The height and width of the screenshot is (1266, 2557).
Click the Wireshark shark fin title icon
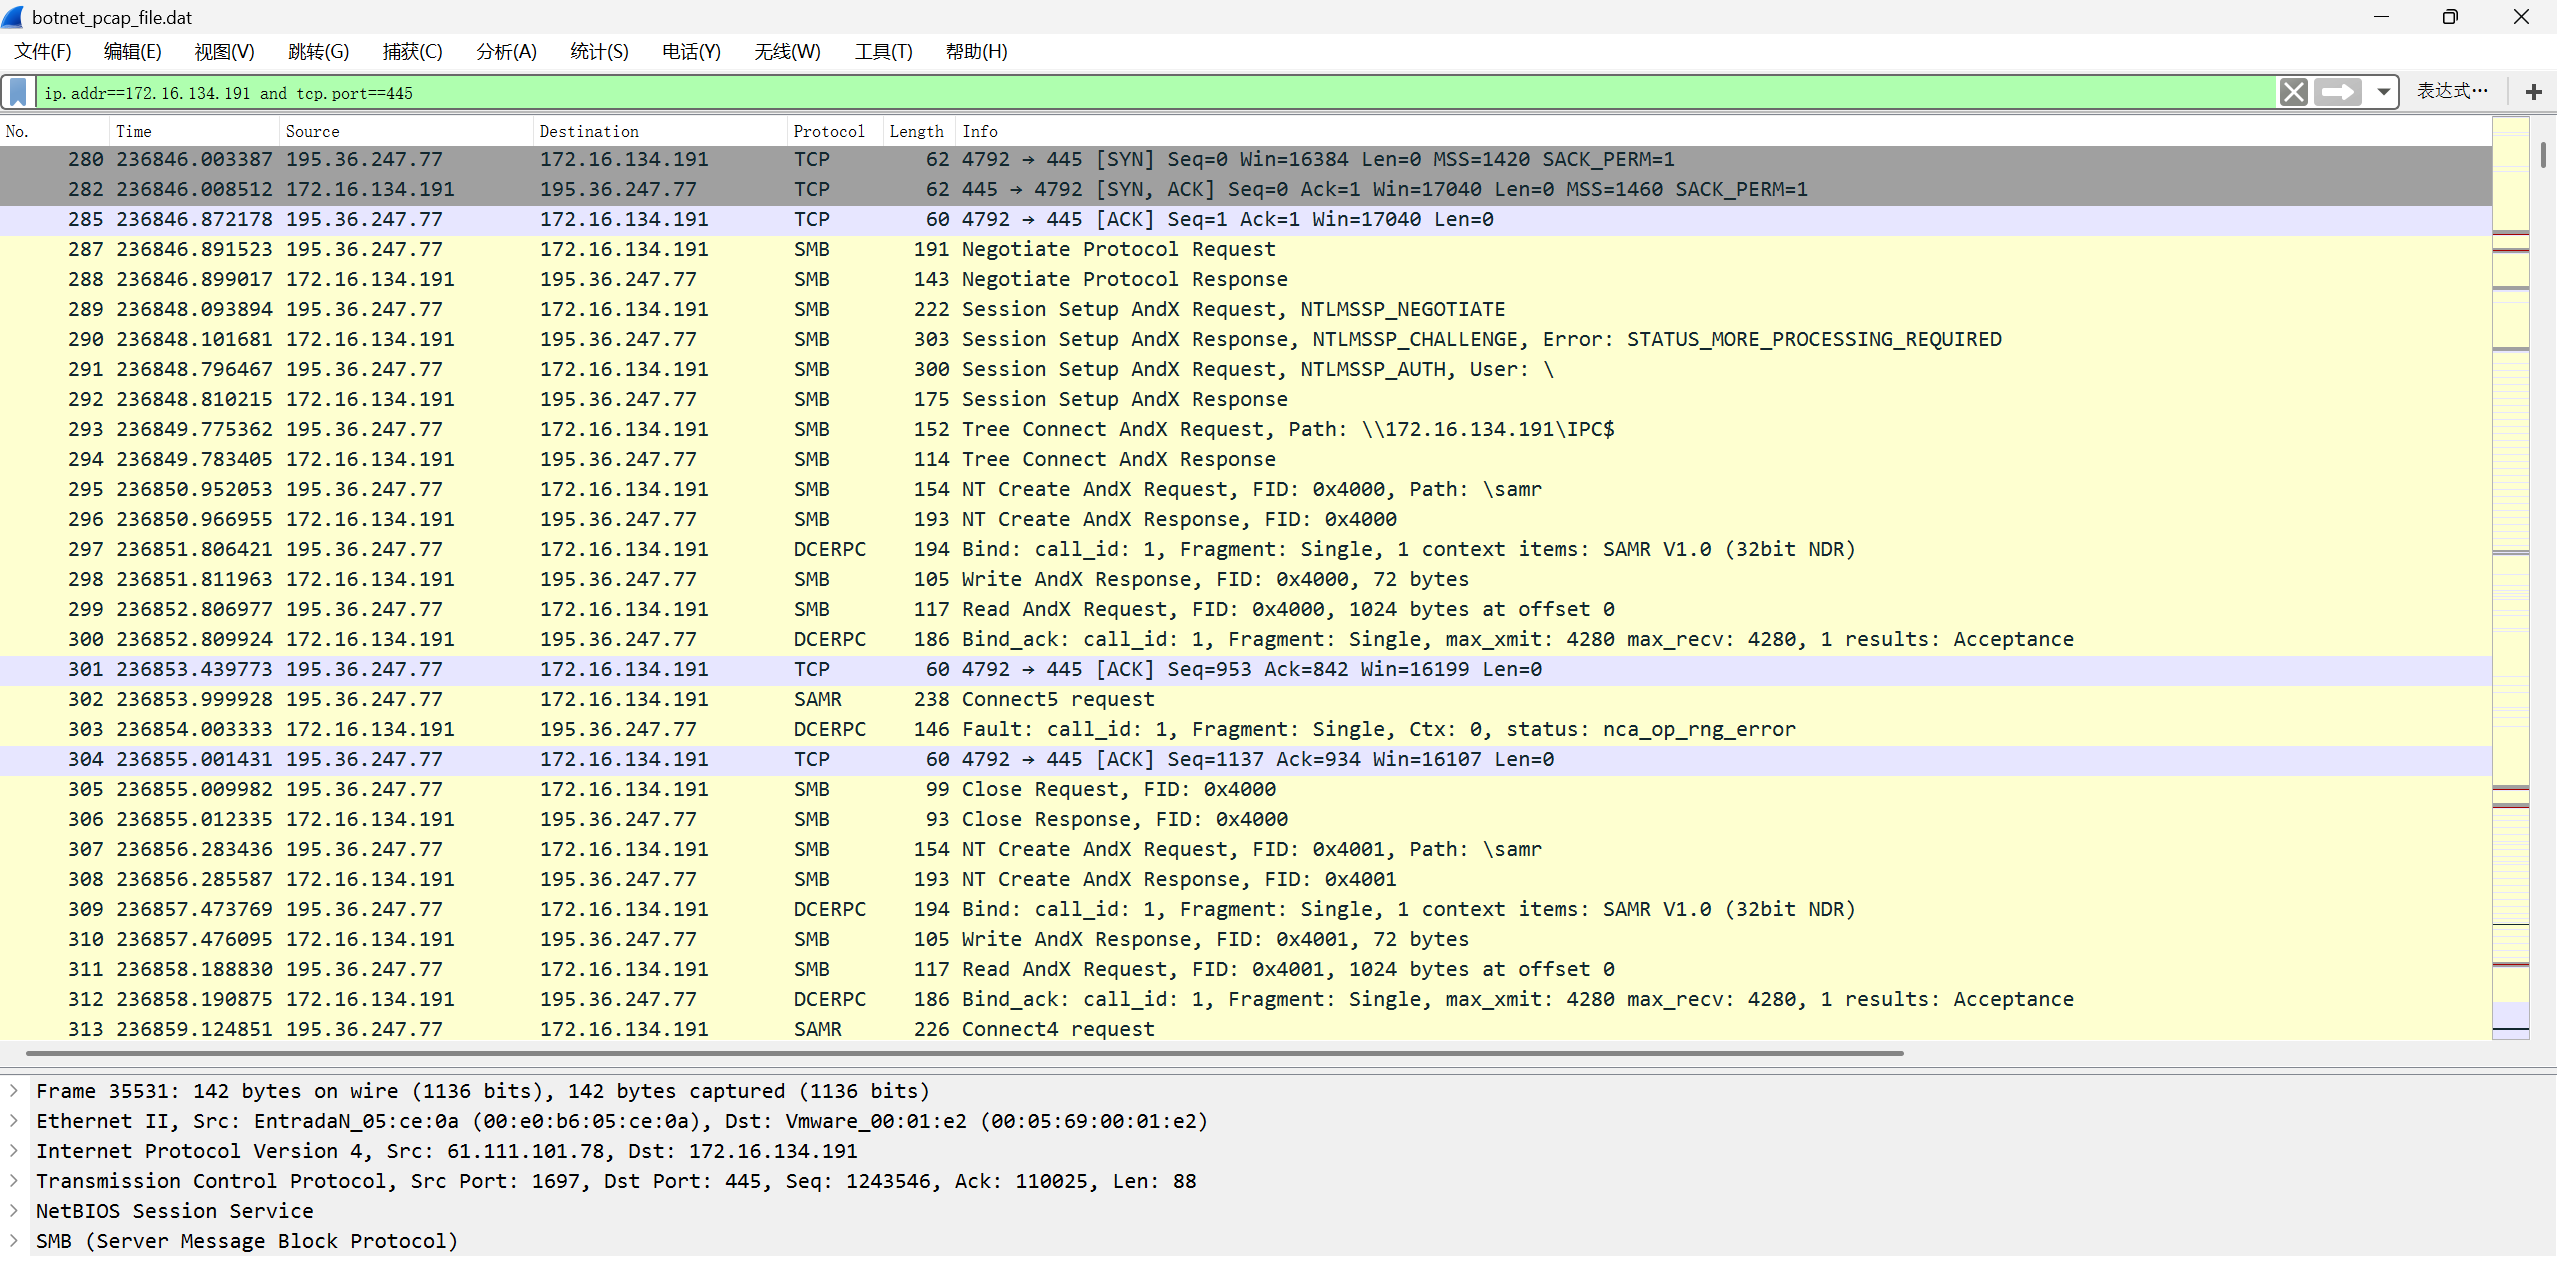point(13,17)
